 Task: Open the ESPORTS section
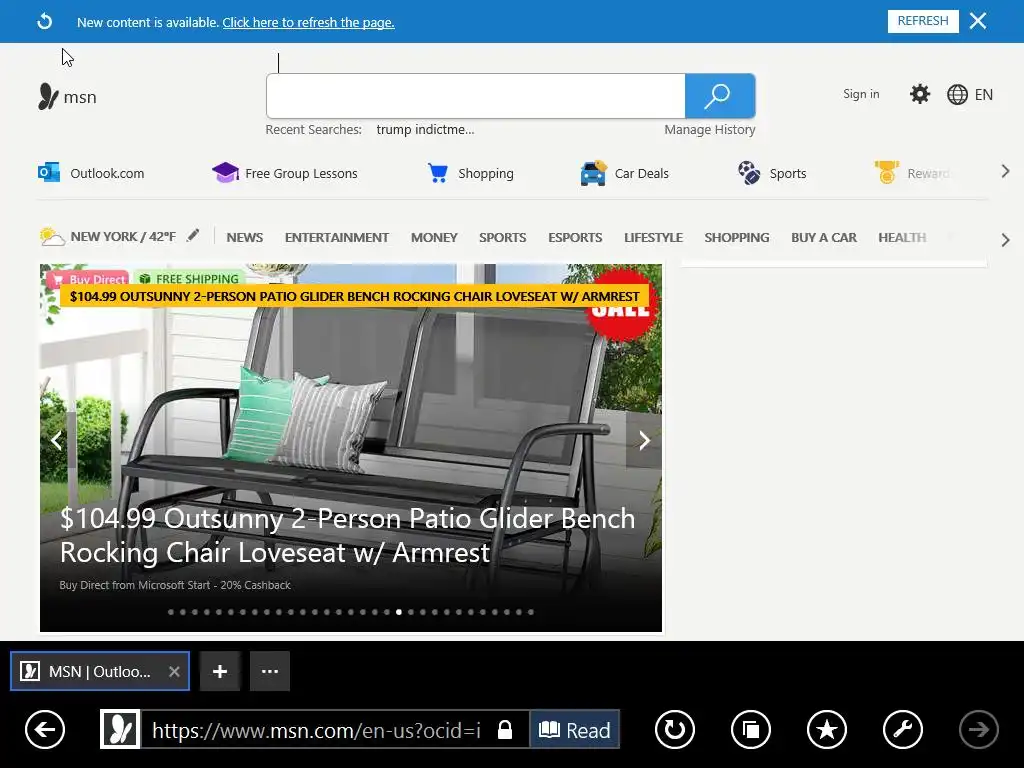(575, 238)
